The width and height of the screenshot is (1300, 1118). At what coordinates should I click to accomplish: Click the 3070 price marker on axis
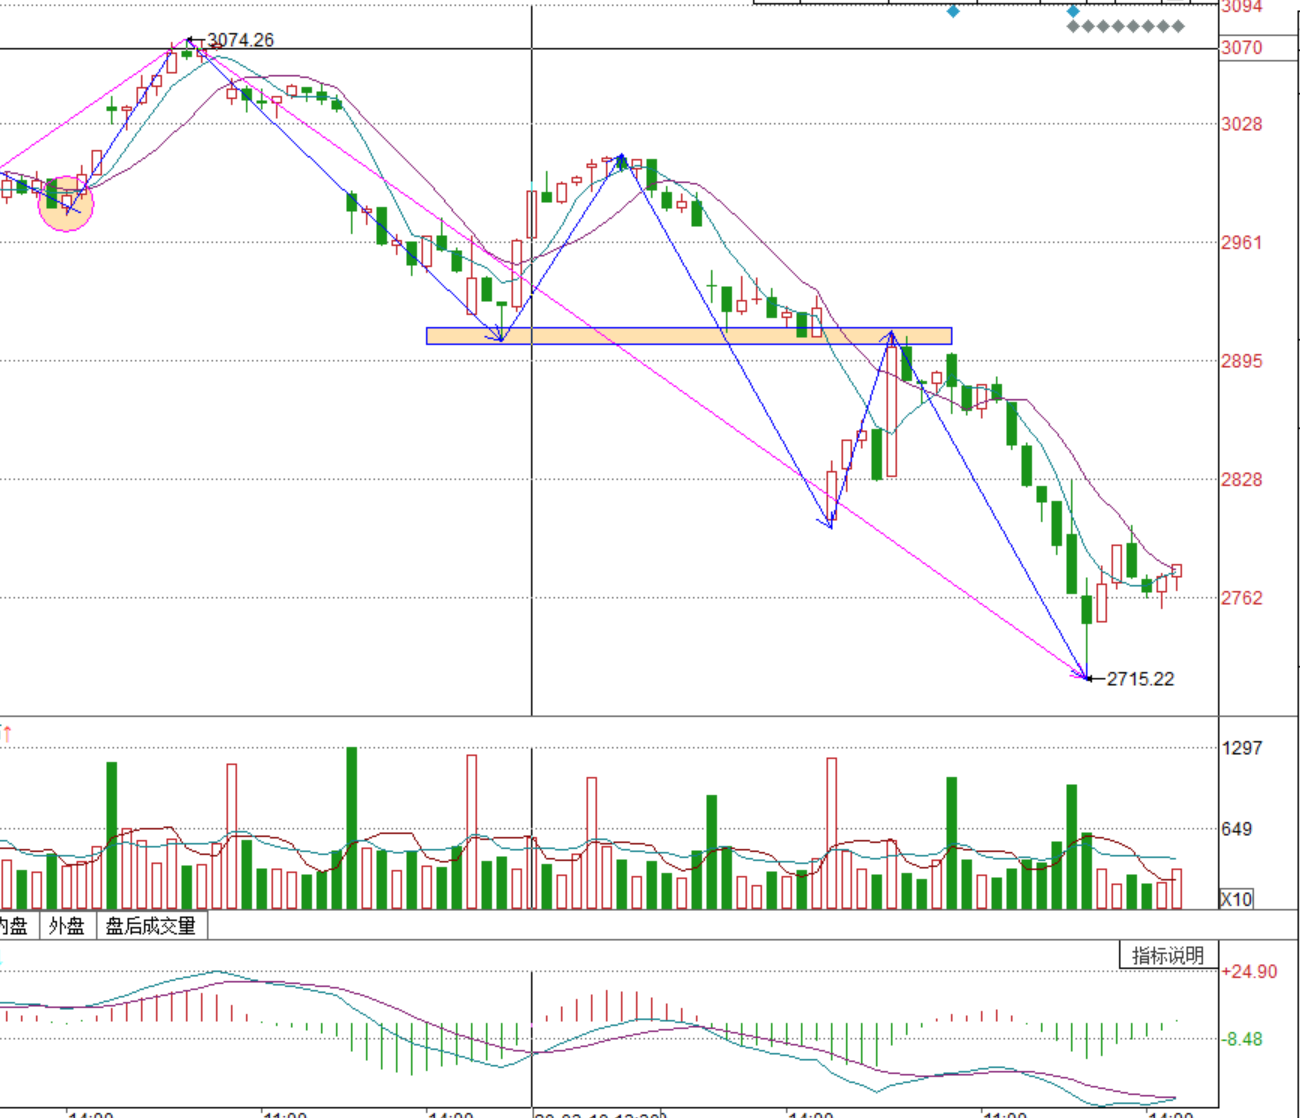pyautogui.click(x=1241, y=48)
